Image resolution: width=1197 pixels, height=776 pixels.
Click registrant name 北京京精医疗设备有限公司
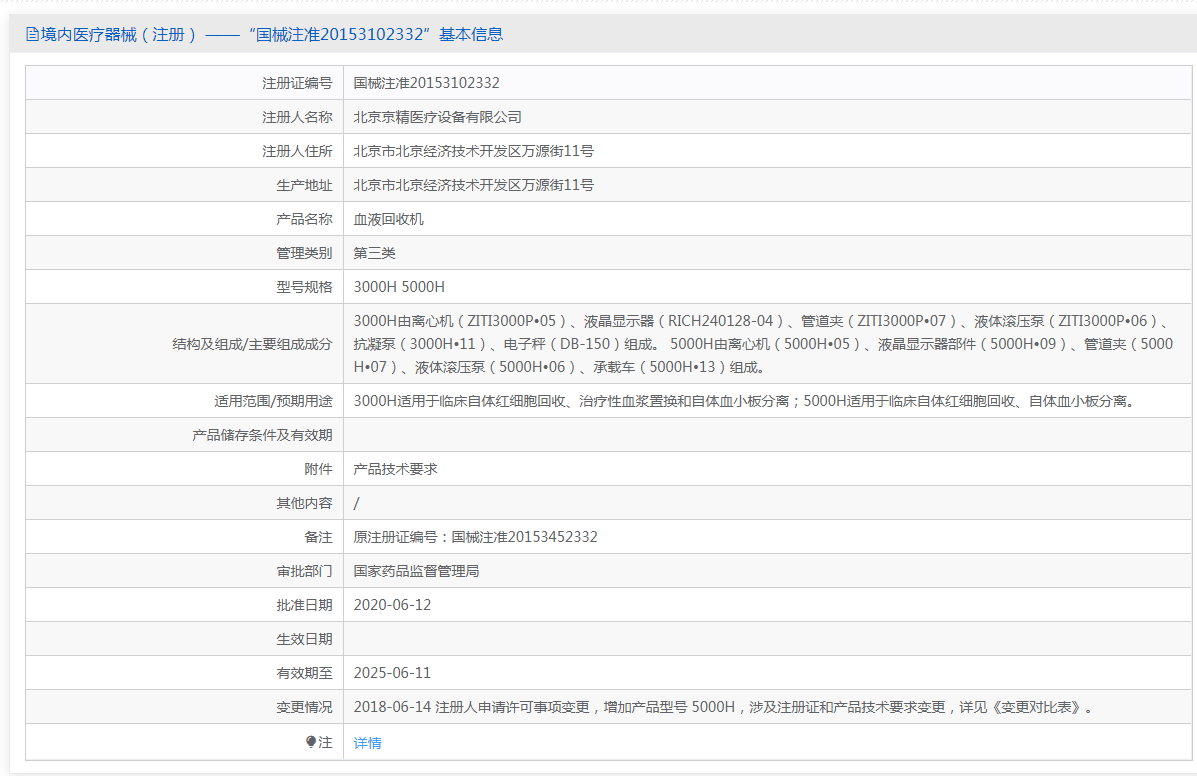pyautogui.click(x=437, y=117)
